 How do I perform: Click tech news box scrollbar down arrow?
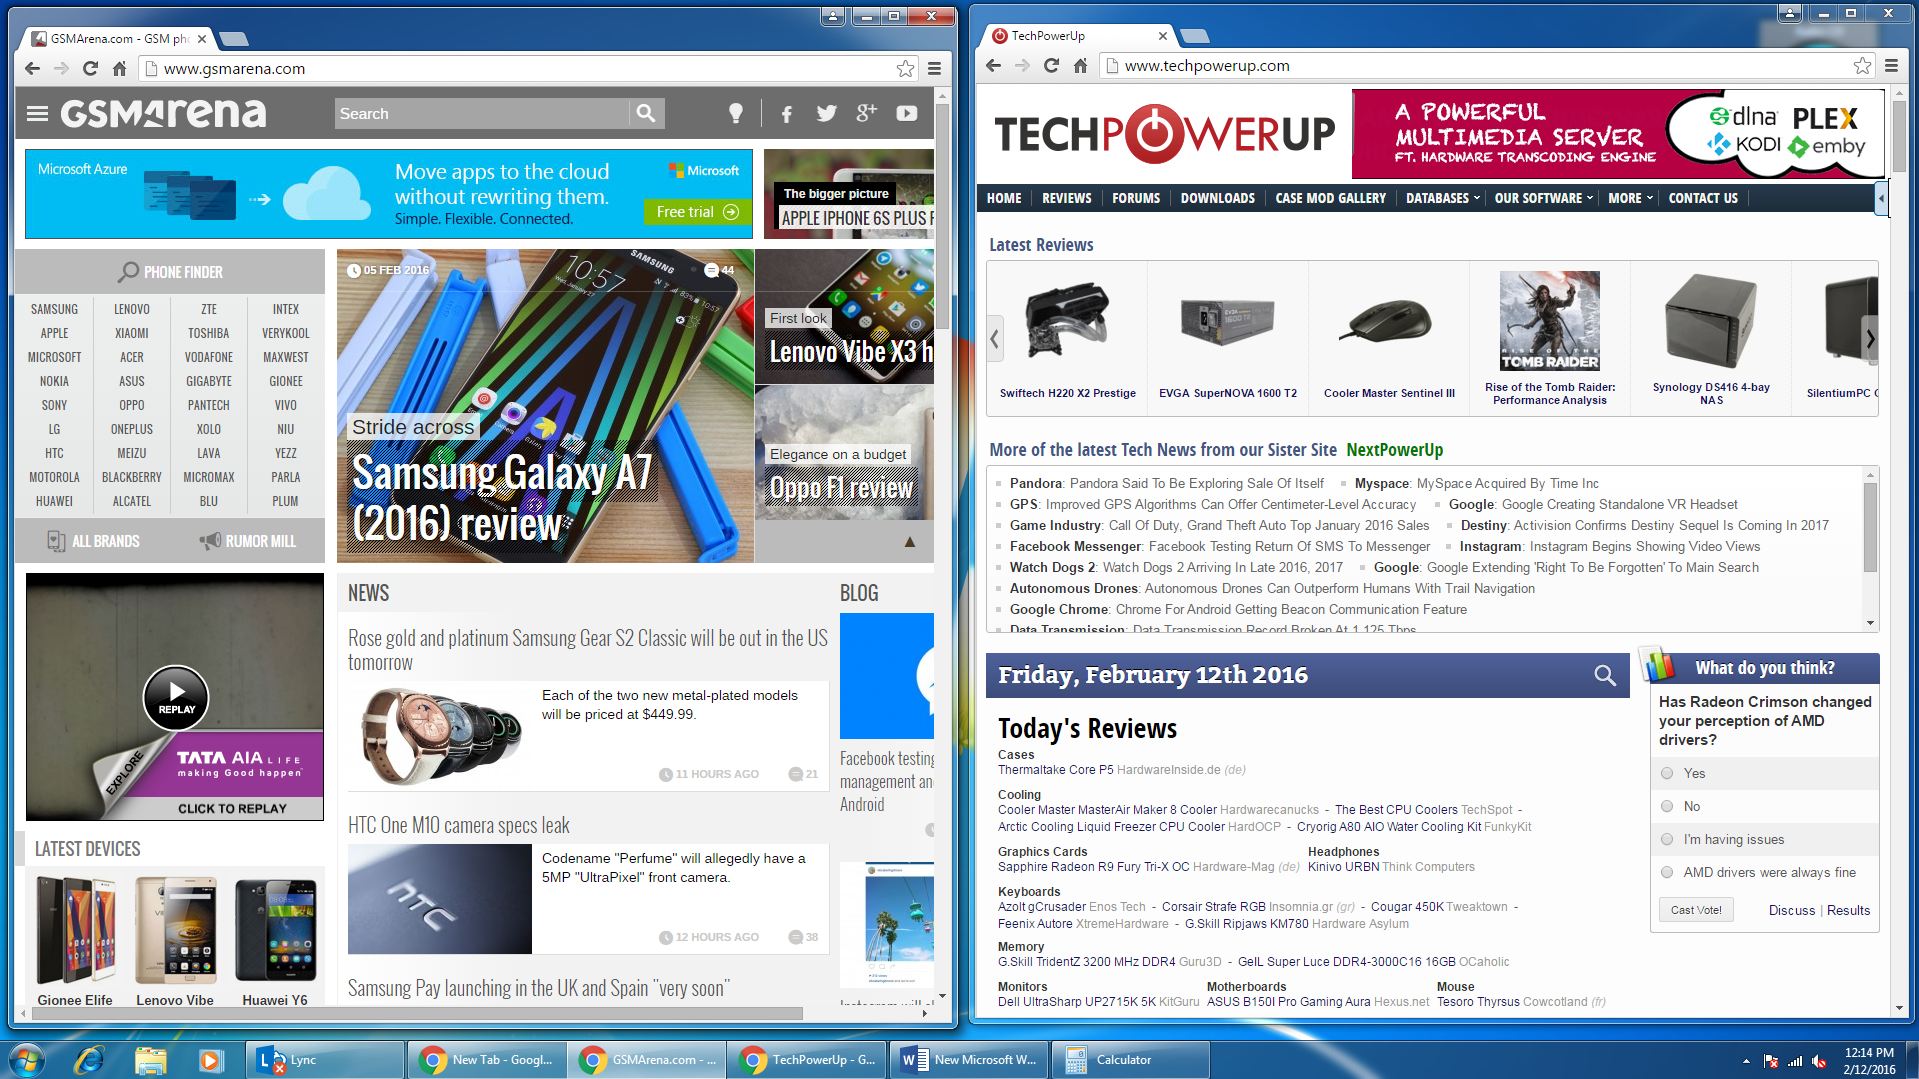(x=1870, y=623)
